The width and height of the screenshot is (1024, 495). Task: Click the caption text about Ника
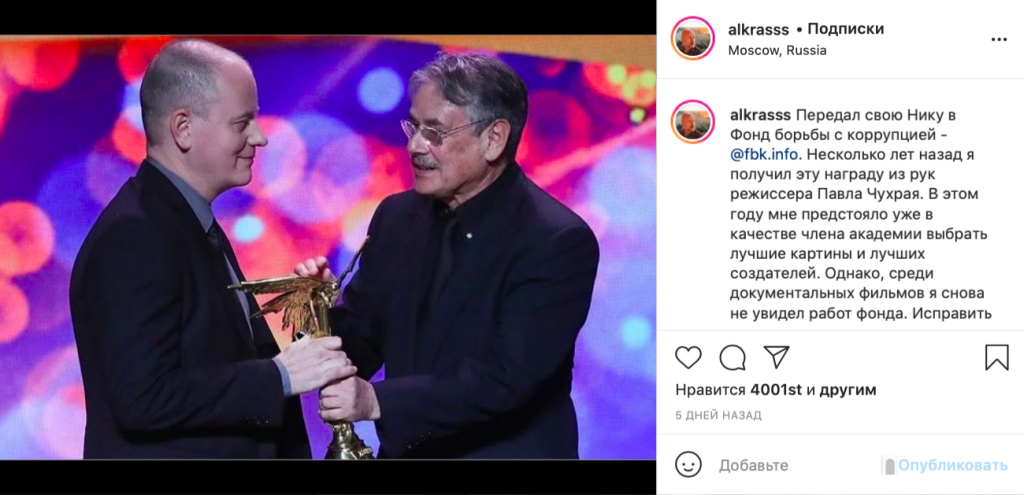pyautogui.click(x=861, y=216)
